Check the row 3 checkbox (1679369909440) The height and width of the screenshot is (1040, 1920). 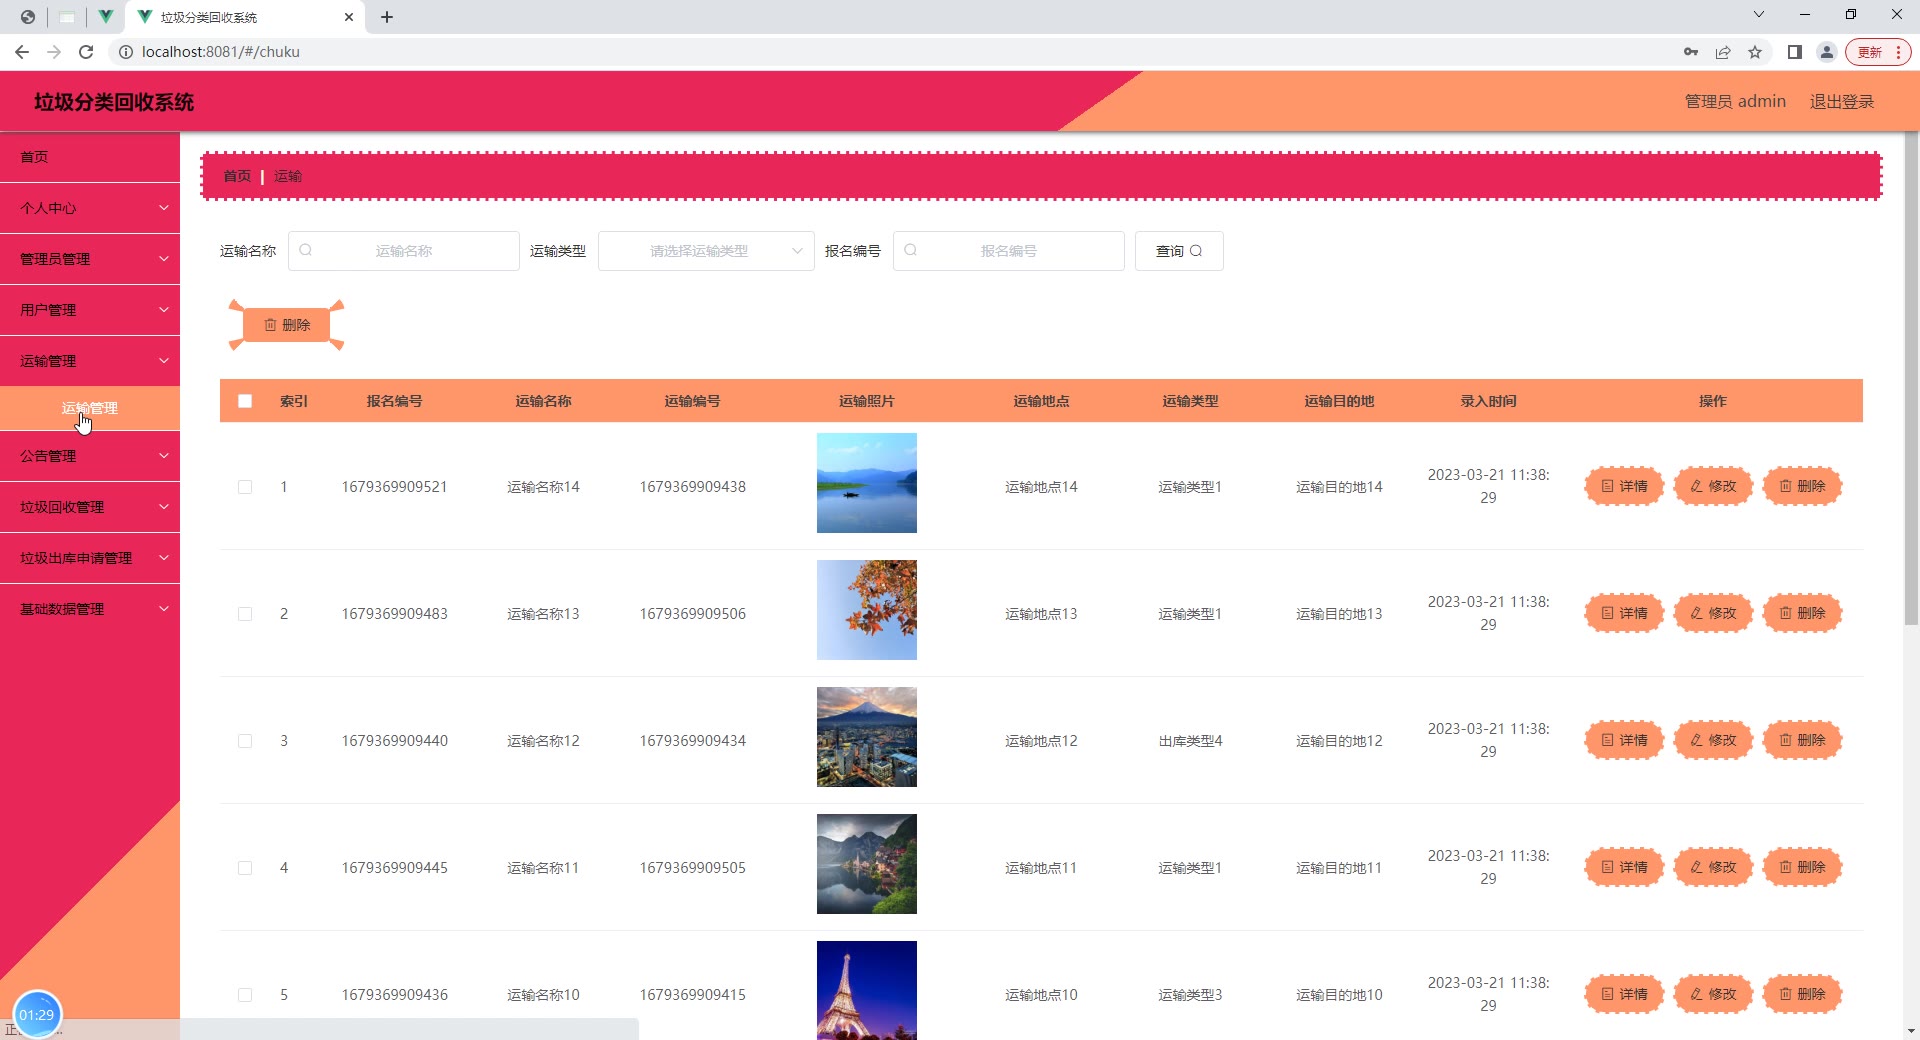(245, 741)
